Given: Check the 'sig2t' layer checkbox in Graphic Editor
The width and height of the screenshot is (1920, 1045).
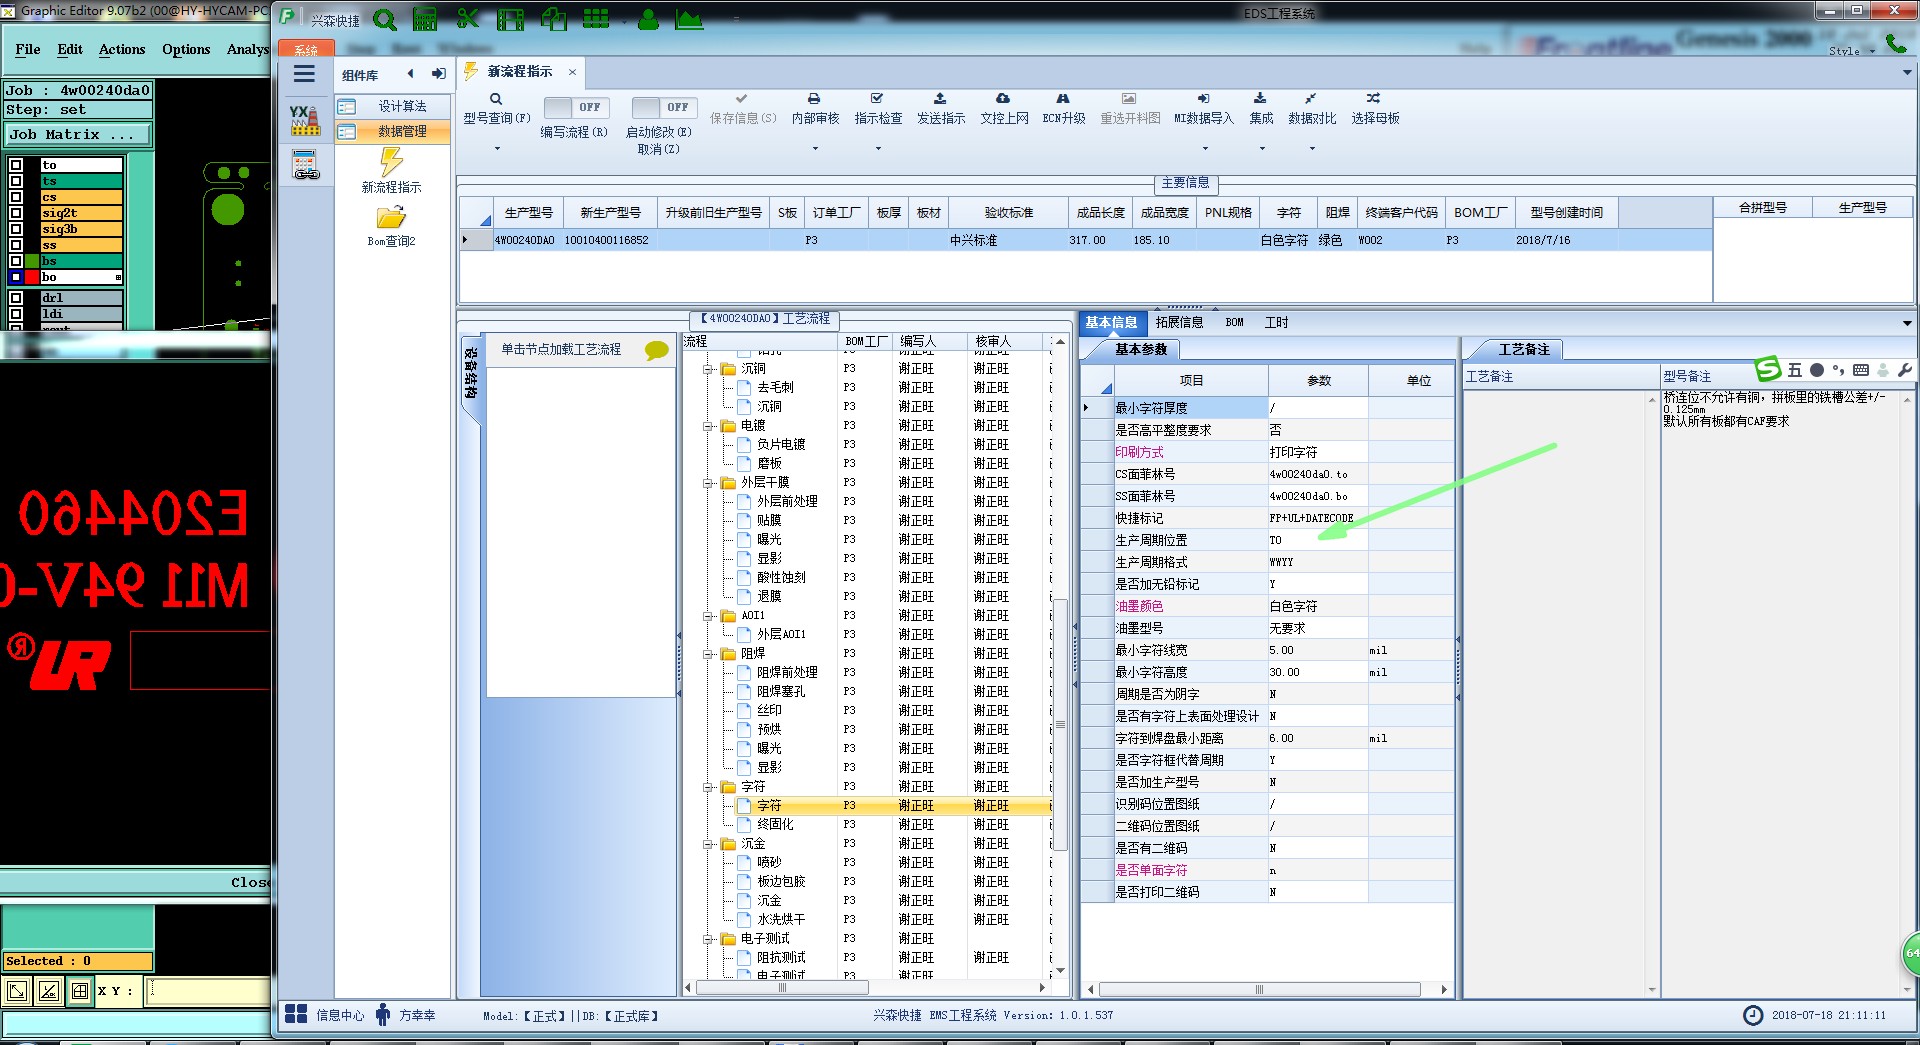Looking at the screenshot, I should [16, 213].
